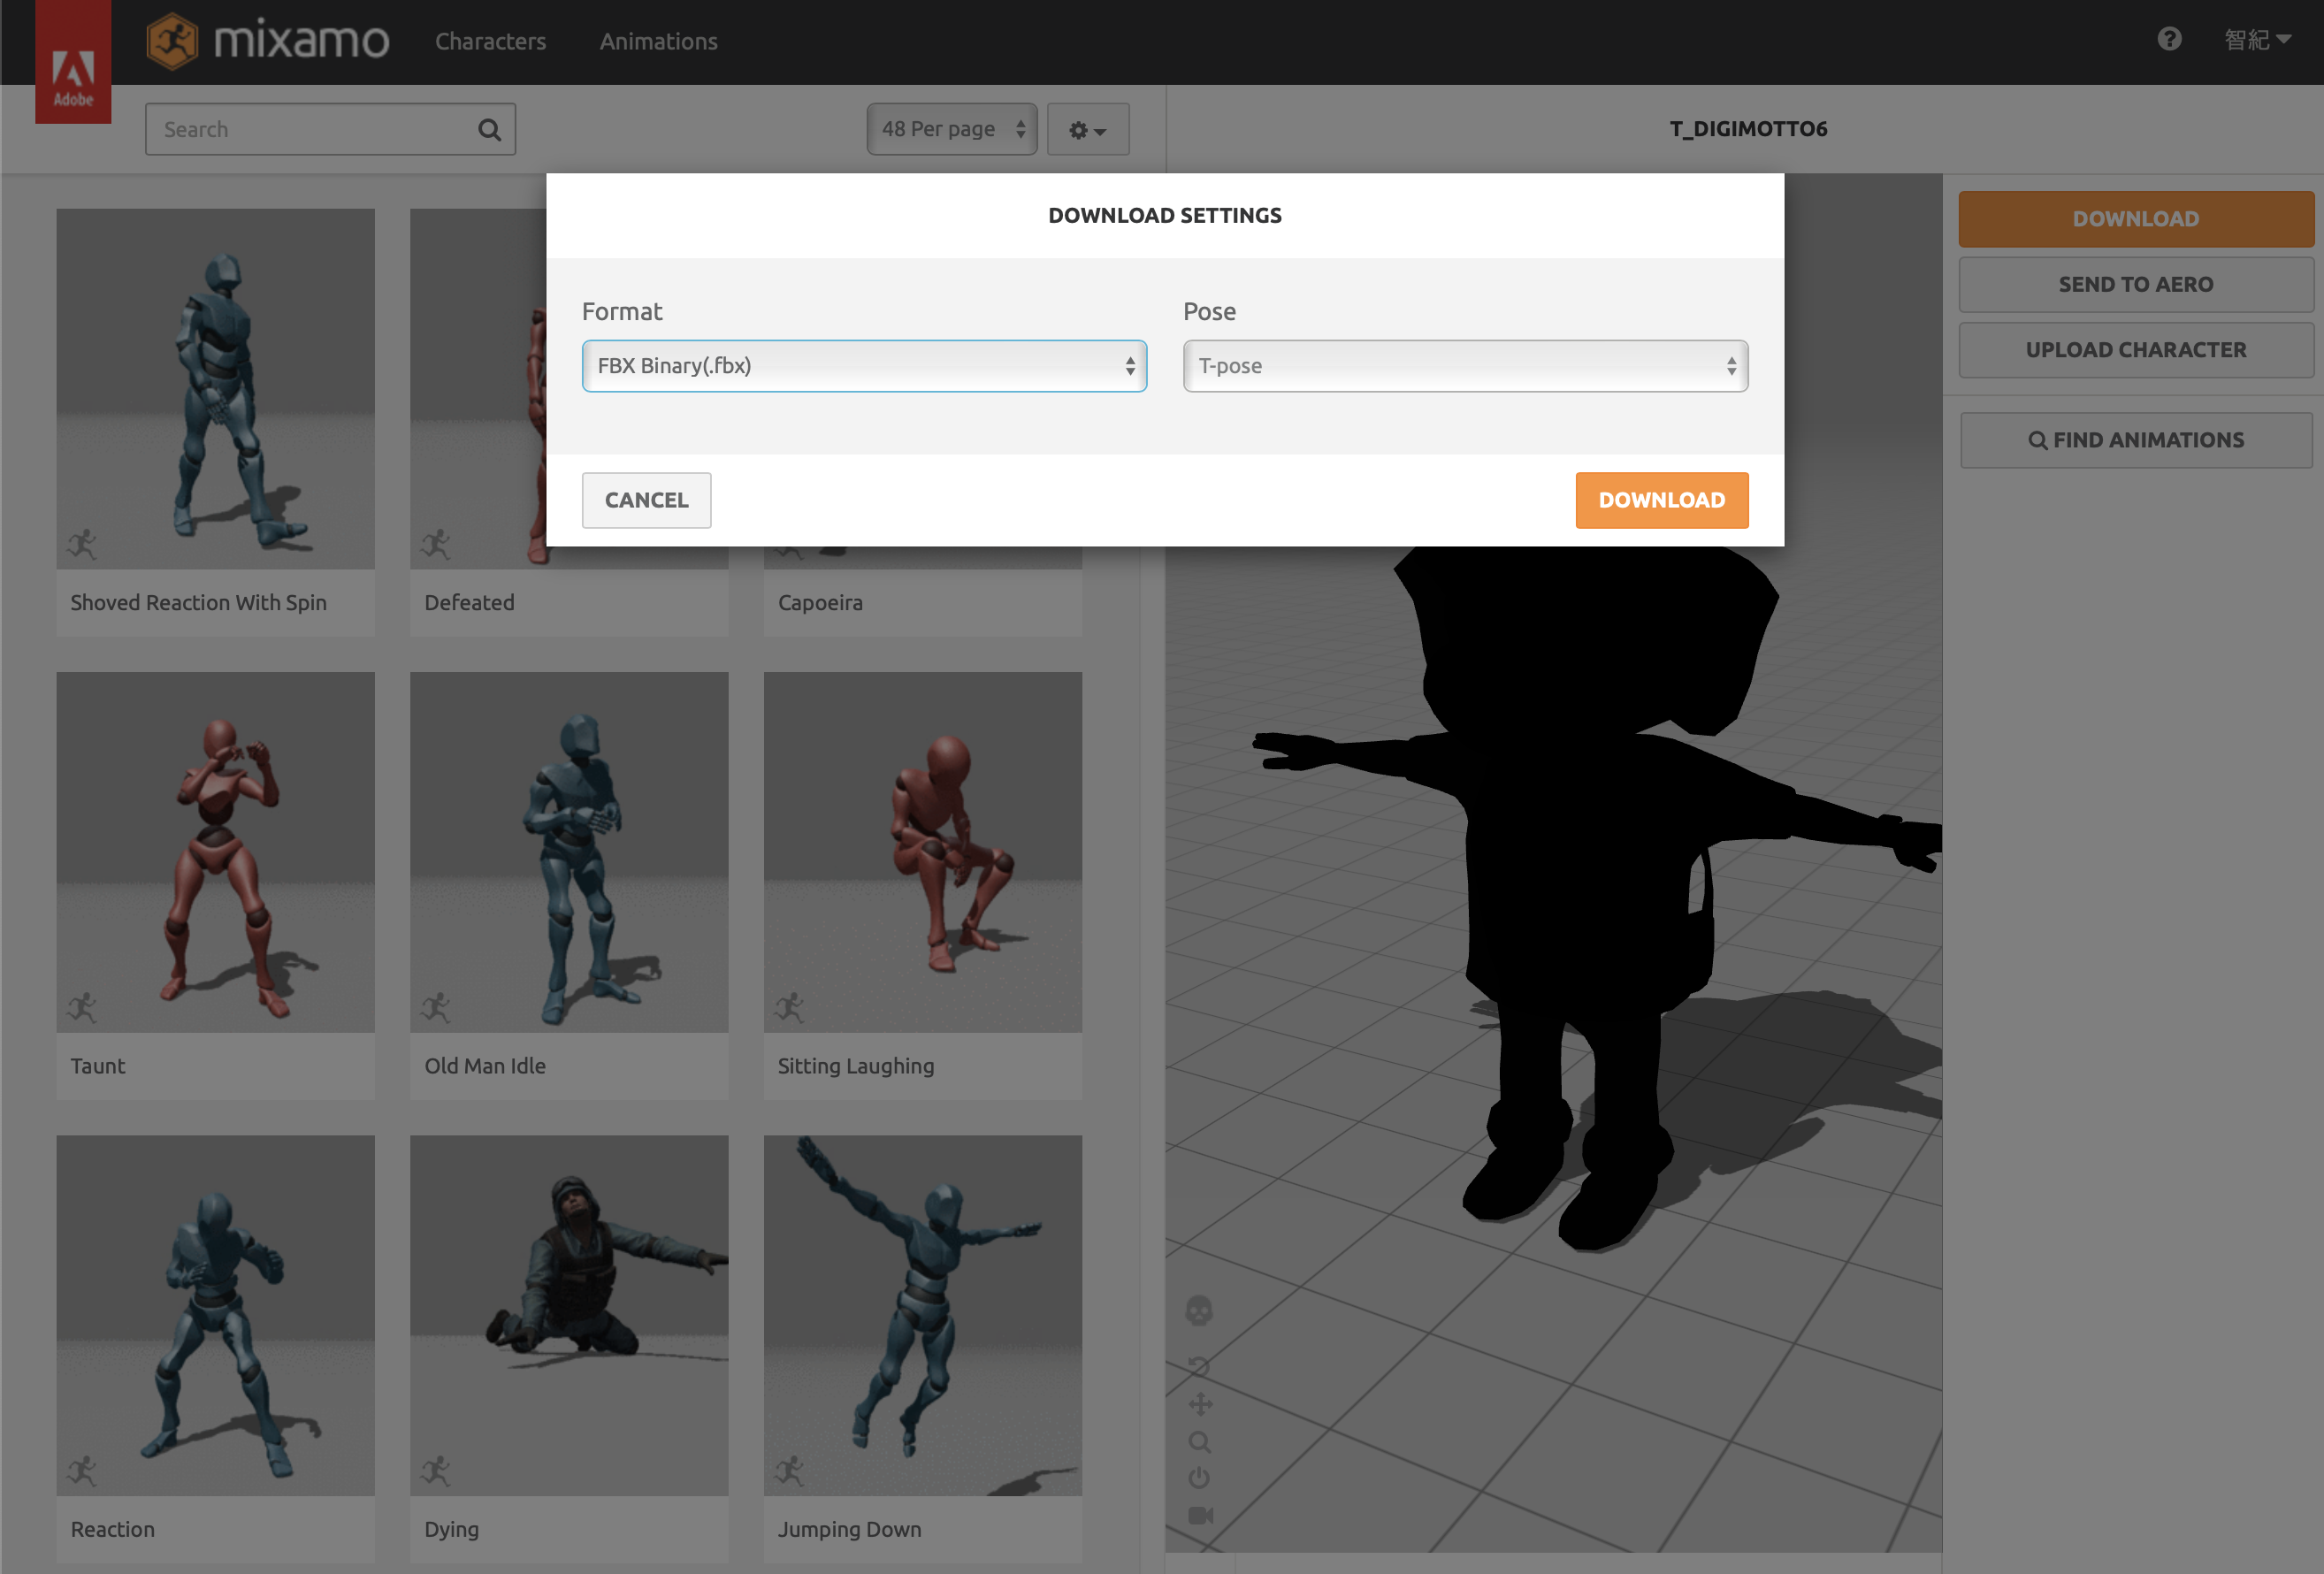The height and width of the screenshot is (1574, 2324).
Task: Cancel the Download Settings dialog
Action: [646, 500]
